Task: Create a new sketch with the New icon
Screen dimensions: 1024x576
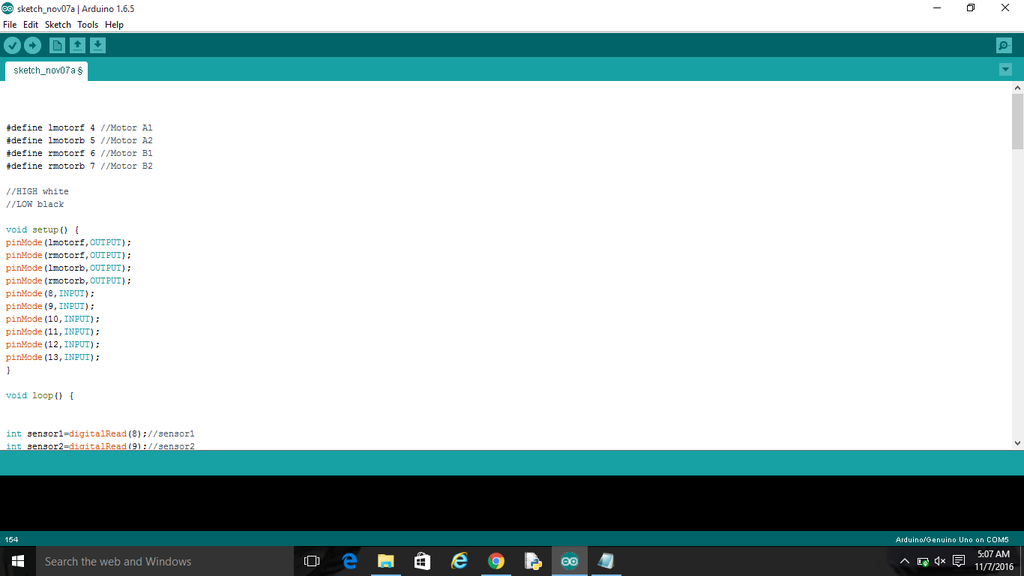Action: [x=57, y=46]
